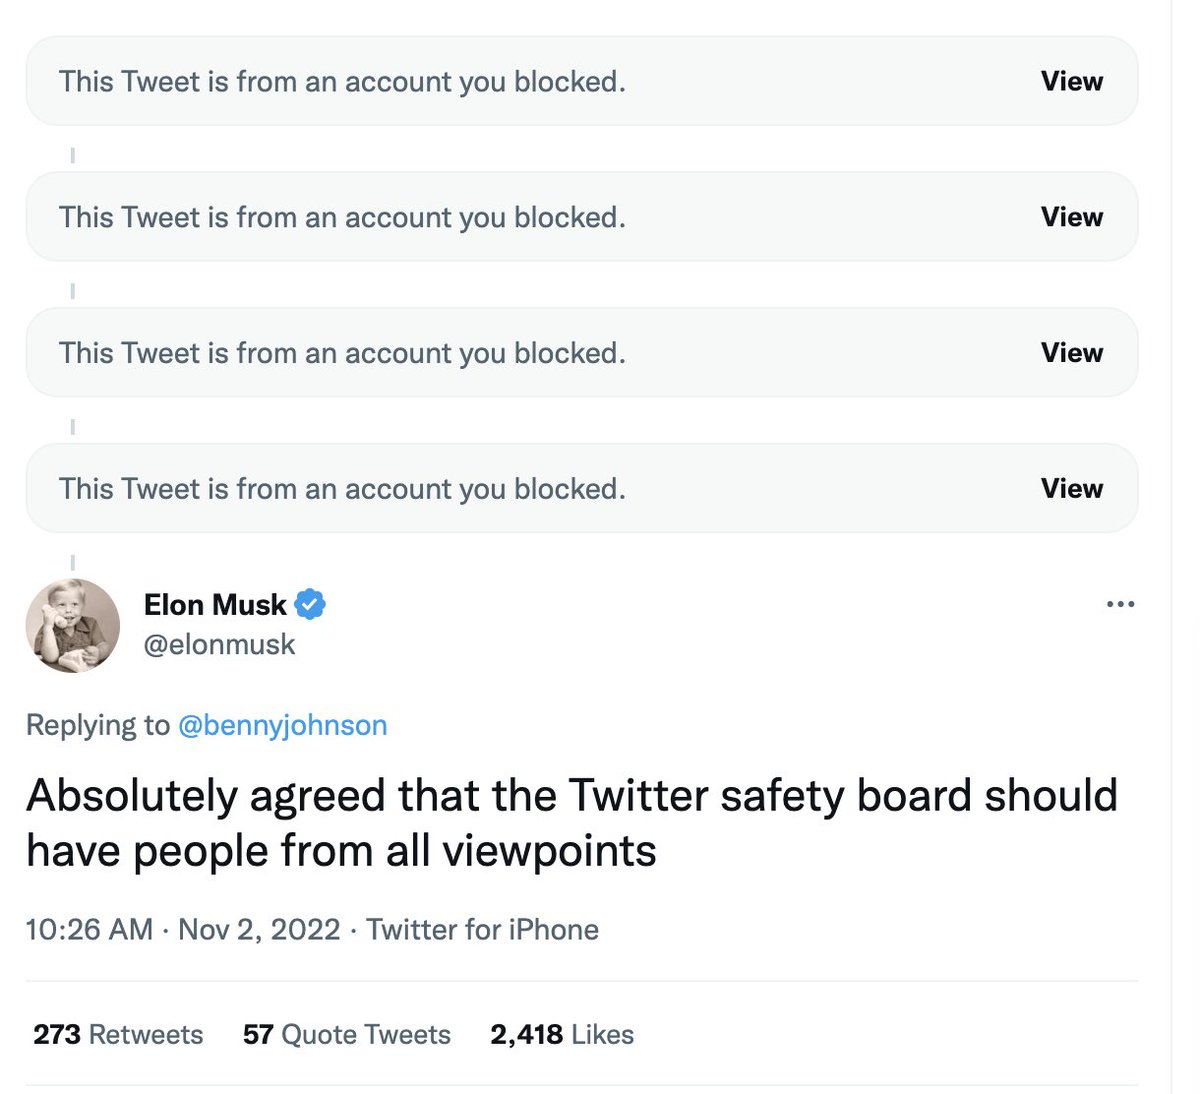Click the Nov 2, 2022 date
Viewport: 1200px width, 1094px height.
(259, 930)
